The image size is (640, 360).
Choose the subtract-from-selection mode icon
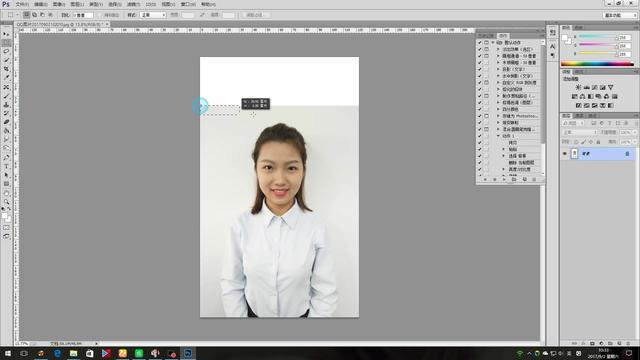(x=42, y=15)
